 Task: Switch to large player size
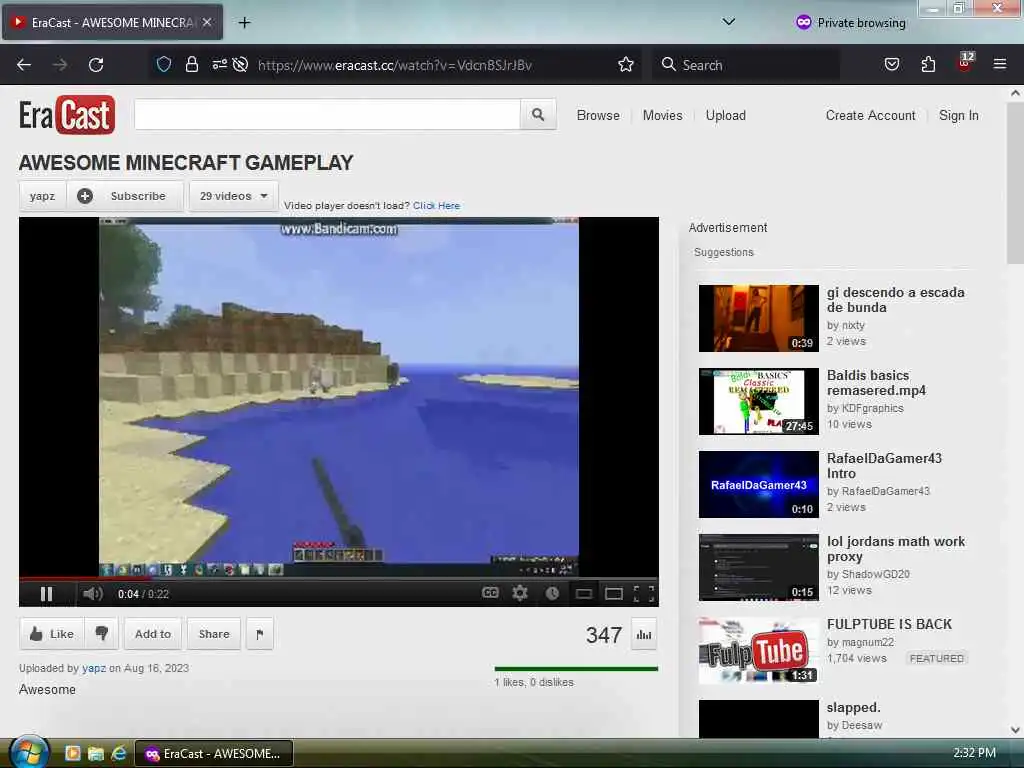(x=614, y=594)
